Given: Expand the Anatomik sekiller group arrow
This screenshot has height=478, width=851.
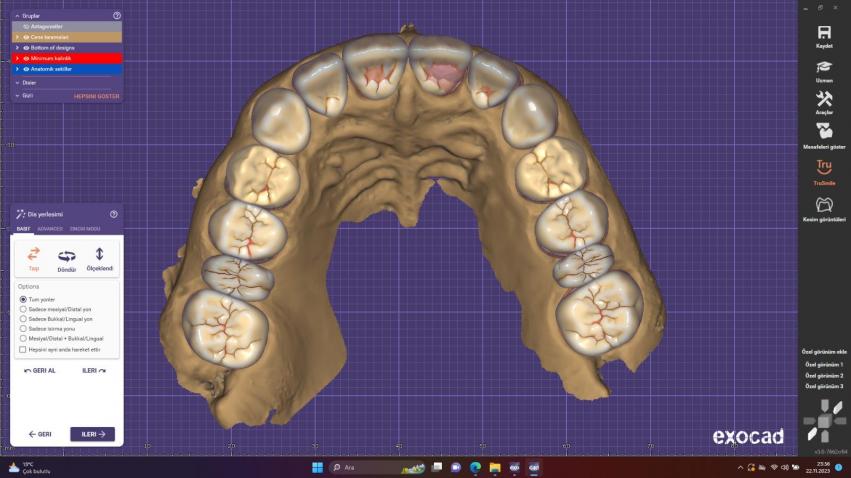Looking at the screenshot, I should click(17, 69).
